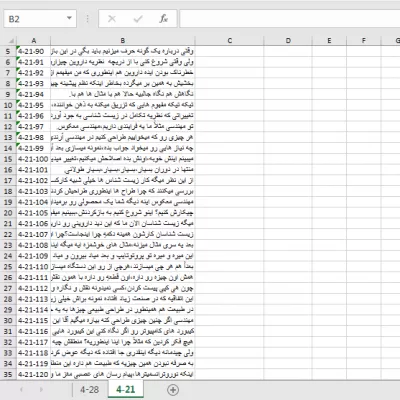This screenshot has width=400, height=400.
Task: Select row 20 header
Action: click(x=8, y=213)
